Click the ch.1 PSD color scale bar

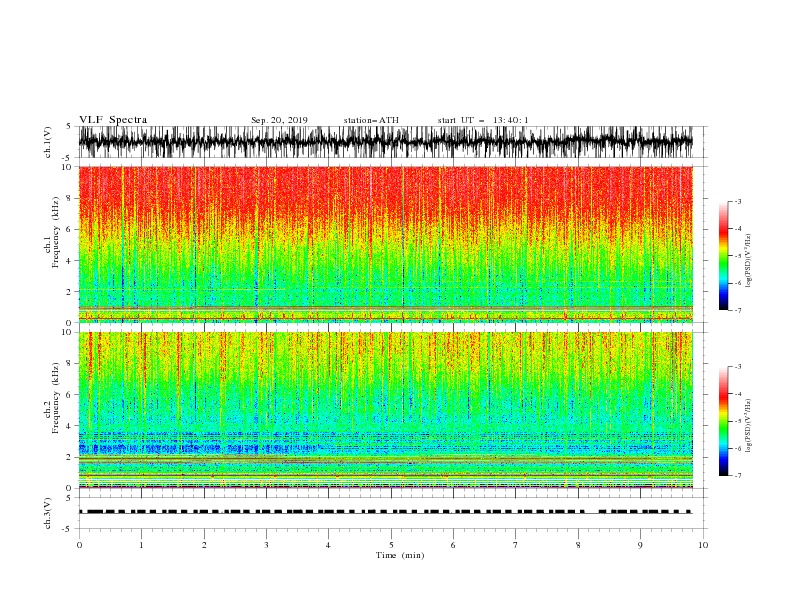pyautogui.click(x=723, y=256)
